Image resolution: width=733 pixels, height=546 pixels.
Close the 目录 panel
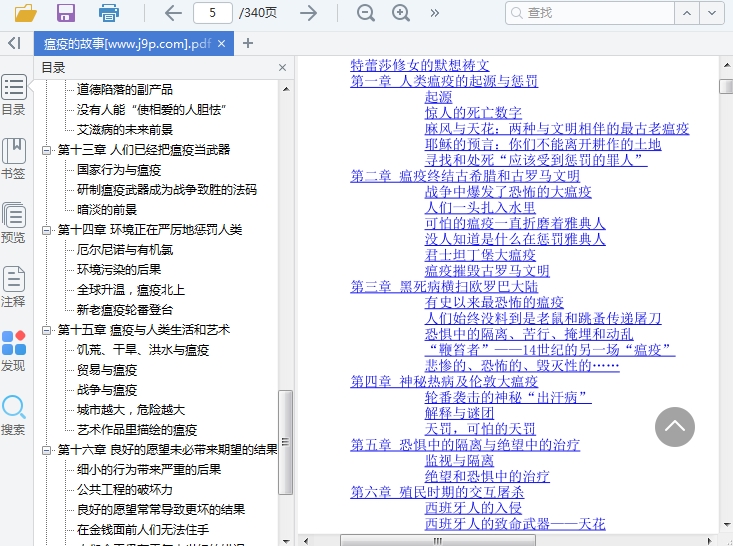pos(282,68)
